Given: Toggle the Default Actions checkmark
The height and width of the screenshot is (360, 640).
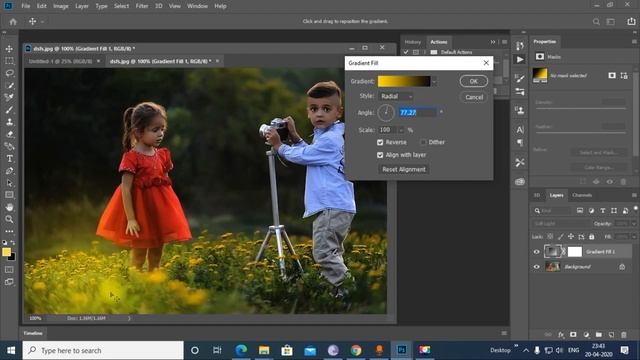Looking at the screenshot, I should (406, 52).
